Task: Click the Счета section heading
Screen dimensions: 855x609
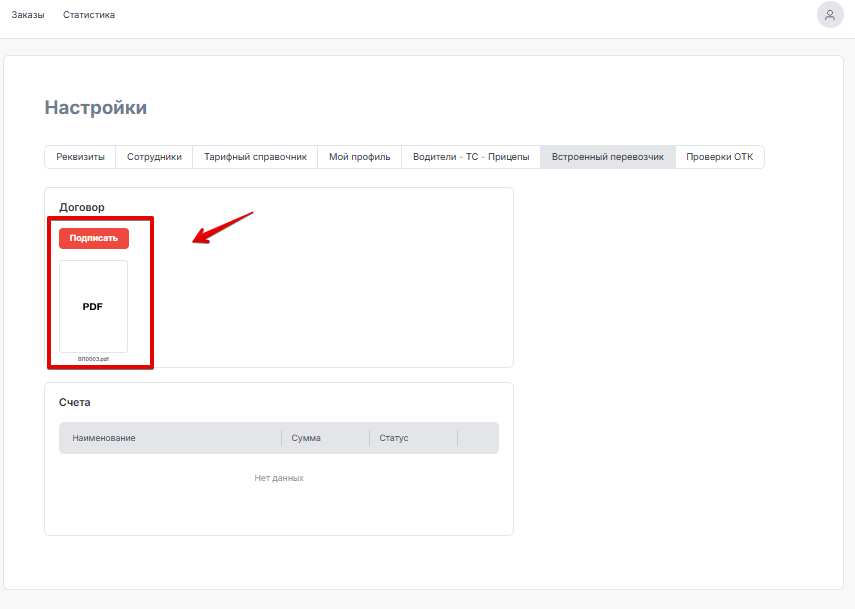Action: 75,402
